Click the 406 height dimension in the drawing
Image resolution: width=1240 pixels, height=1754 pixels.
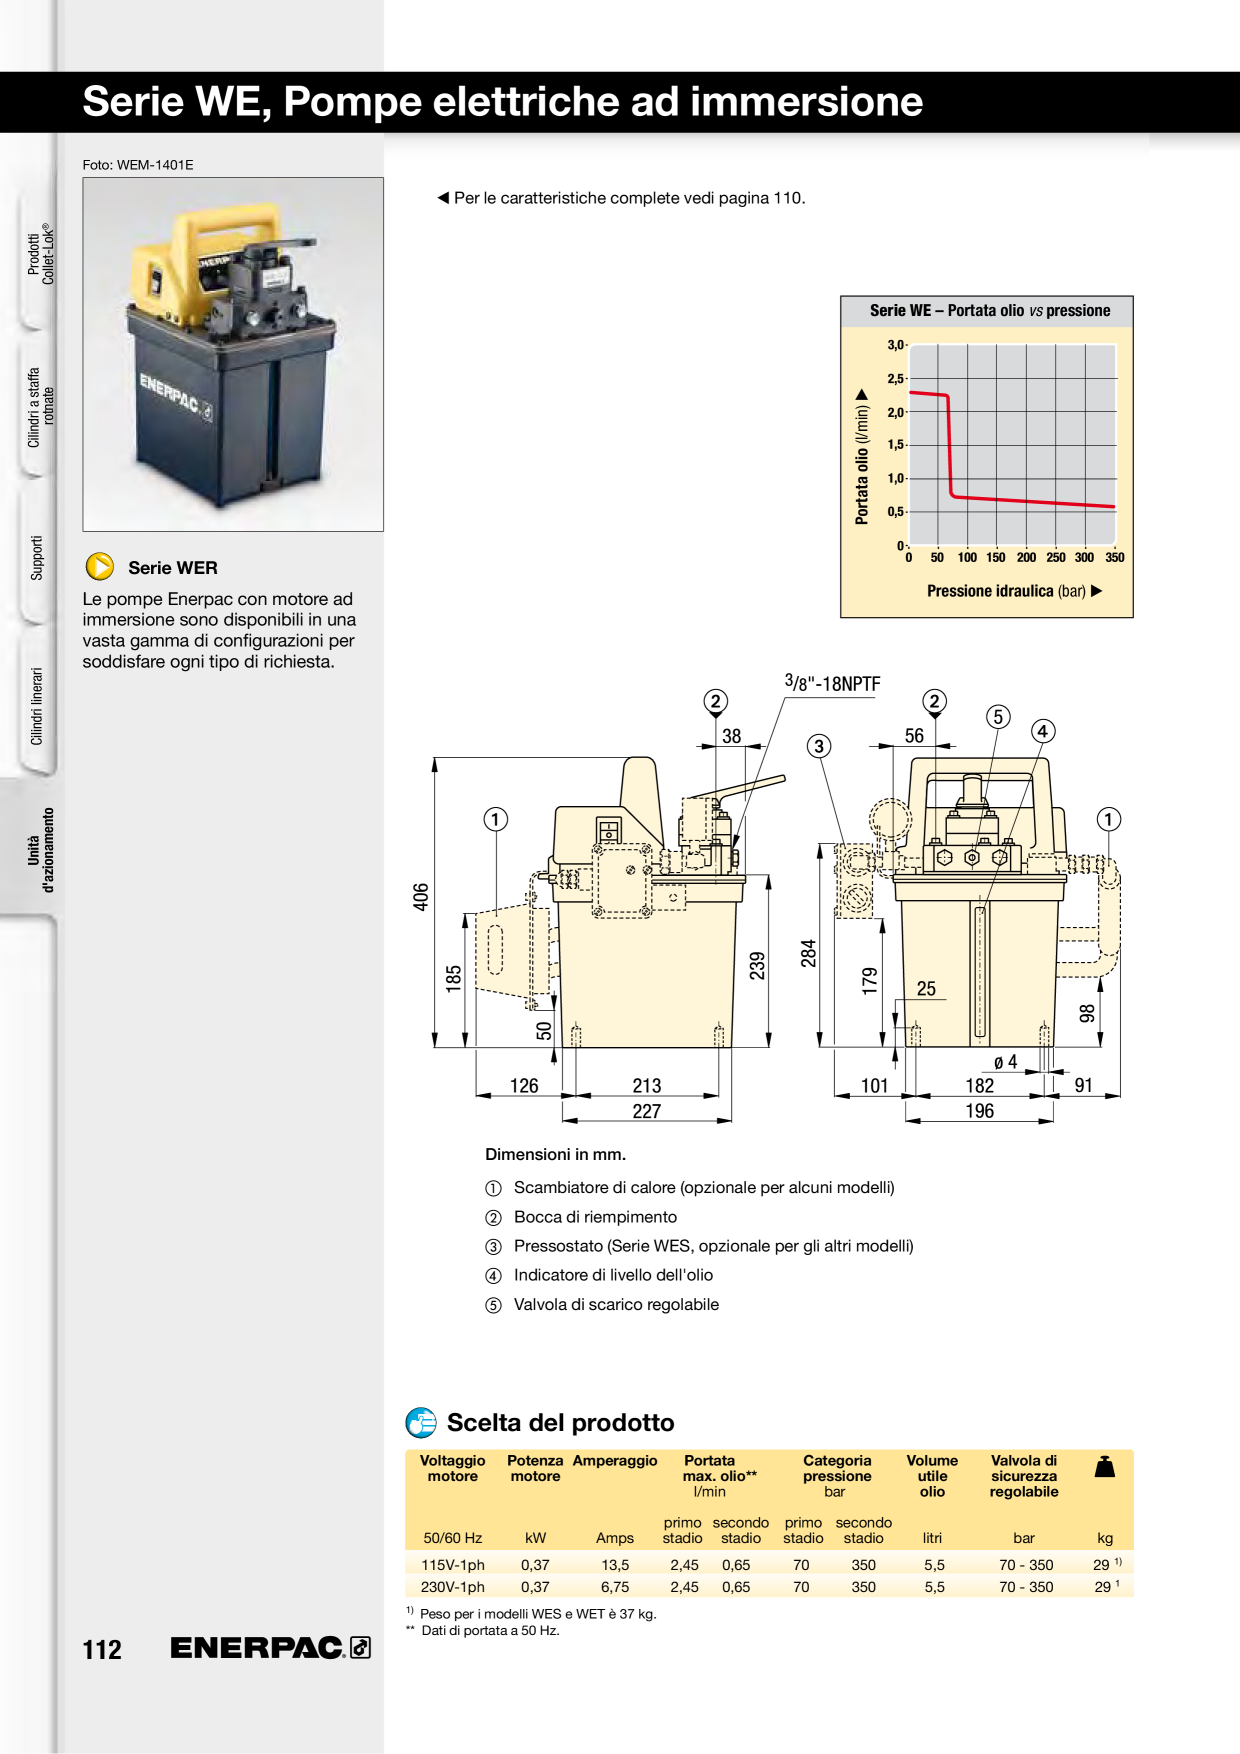[421, 897]
